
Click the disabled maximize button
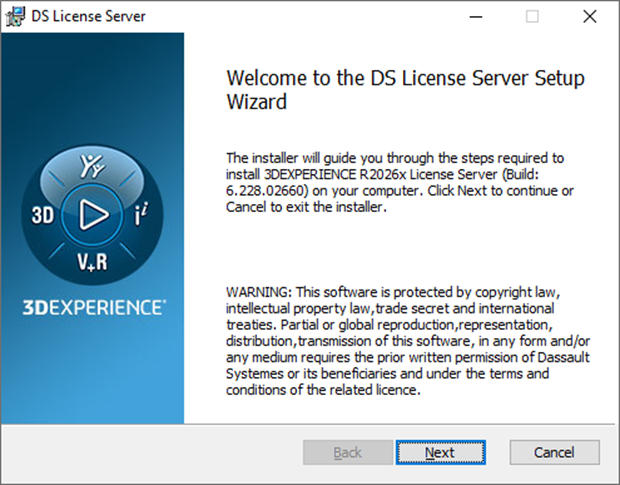[532, 16]
